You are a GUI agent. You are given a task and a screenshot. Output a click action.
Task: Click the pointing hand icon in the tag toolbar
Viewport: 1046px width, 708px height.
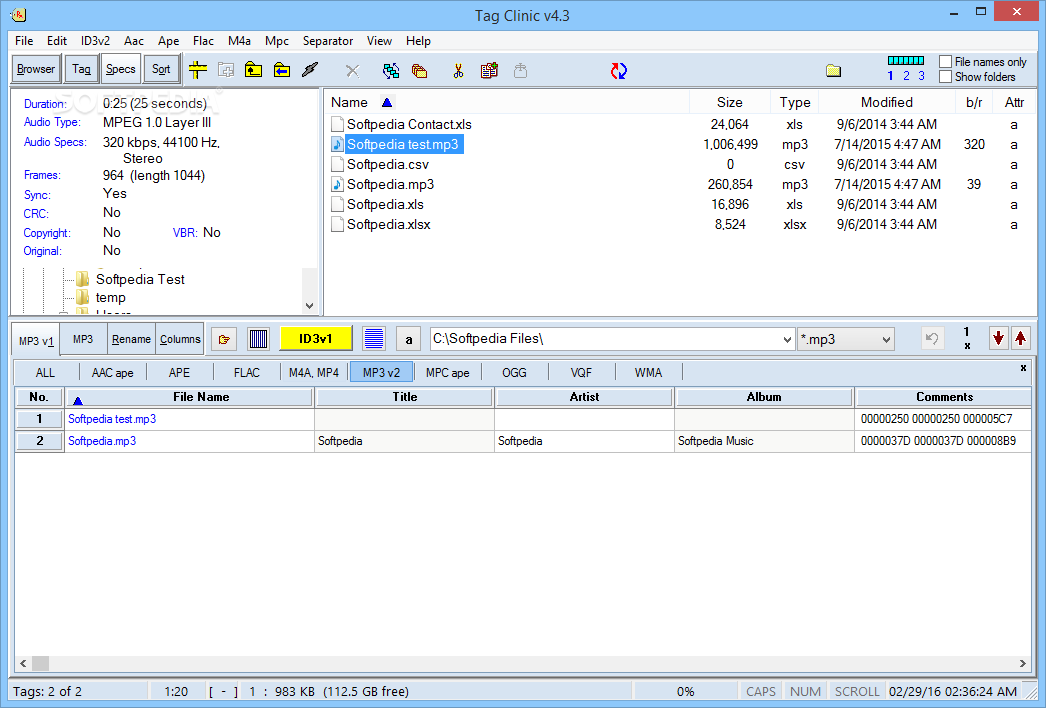pyautogui.click(x=224, y=339)
